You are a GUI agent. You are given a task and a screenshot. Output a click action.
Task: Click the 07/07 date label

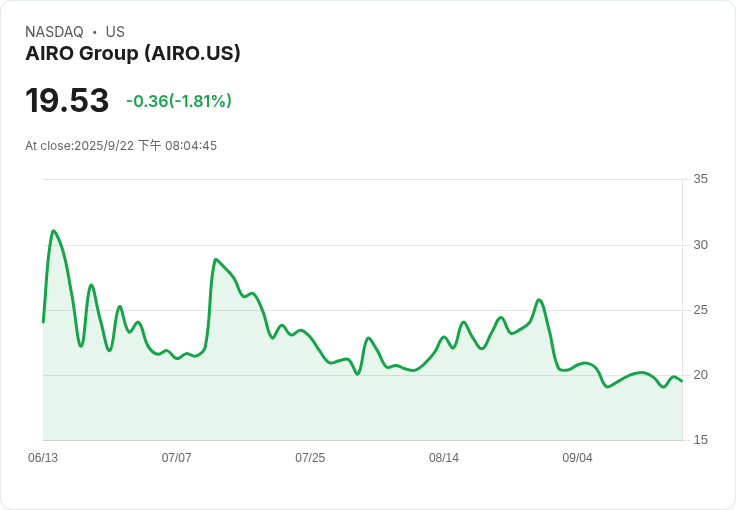click(176, 458)
